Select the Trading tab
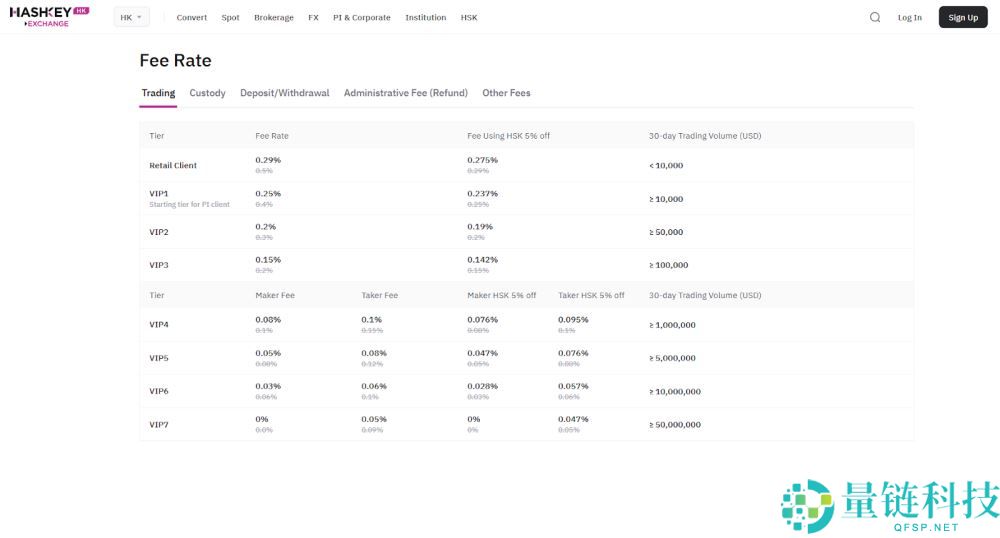Viewport: 1000px width, 538px height. 158,93
